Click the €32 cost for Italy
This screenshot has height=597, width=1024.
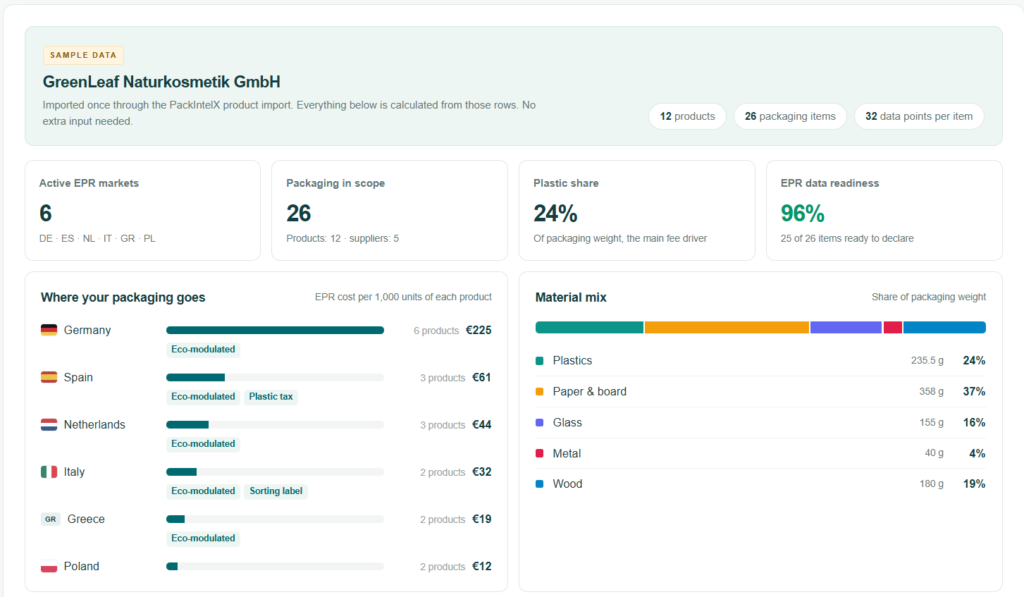click(x=481, y=472)
